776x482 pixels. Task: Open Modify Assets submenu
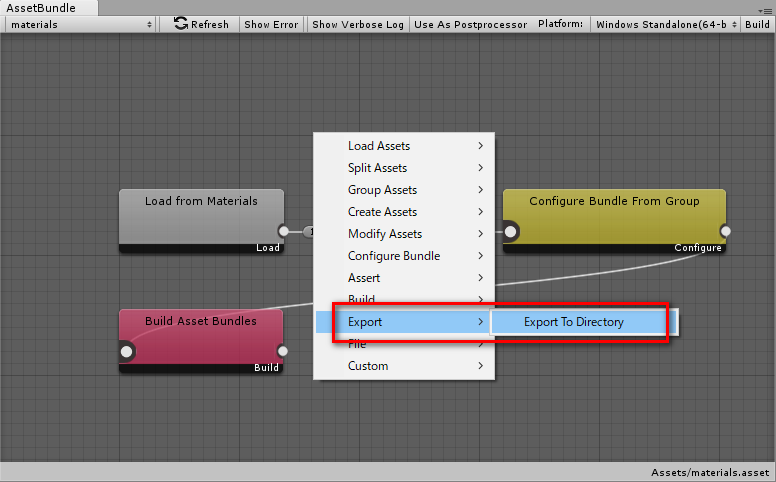tap(404, 234)
